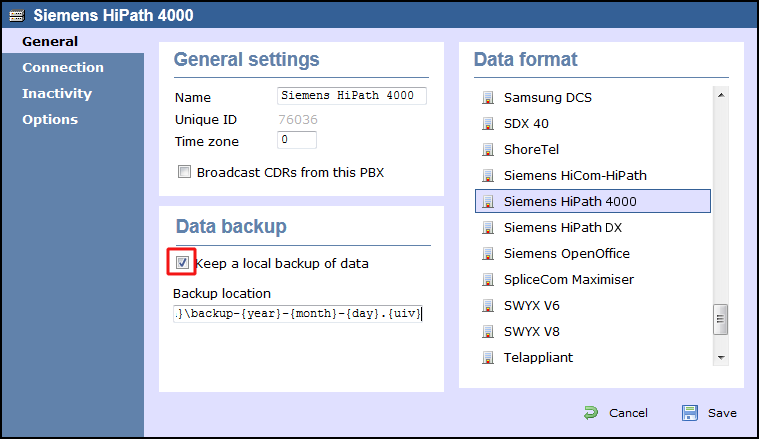
Task: Untick Keep a local backup of data
Action: (x=182, y=262)
